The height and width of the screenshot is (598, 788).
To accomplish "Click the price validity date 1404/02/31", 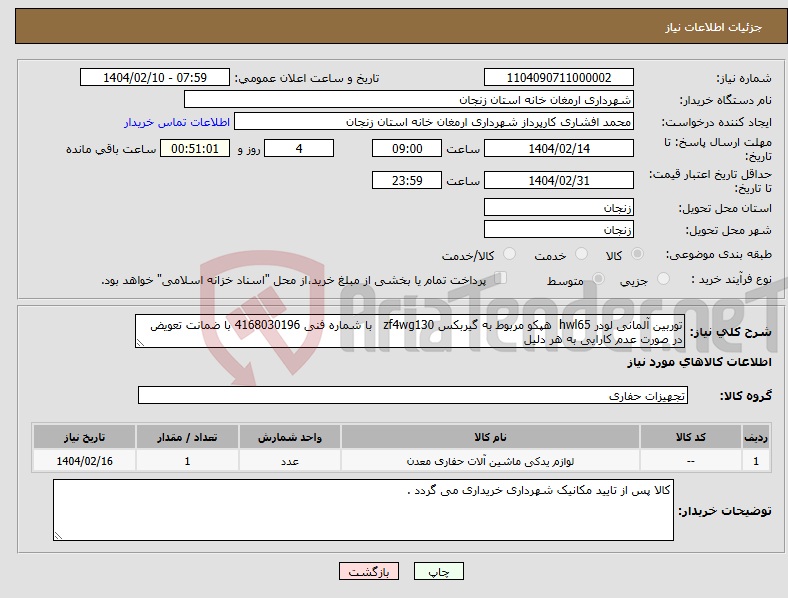I will (x=559, y=180).
